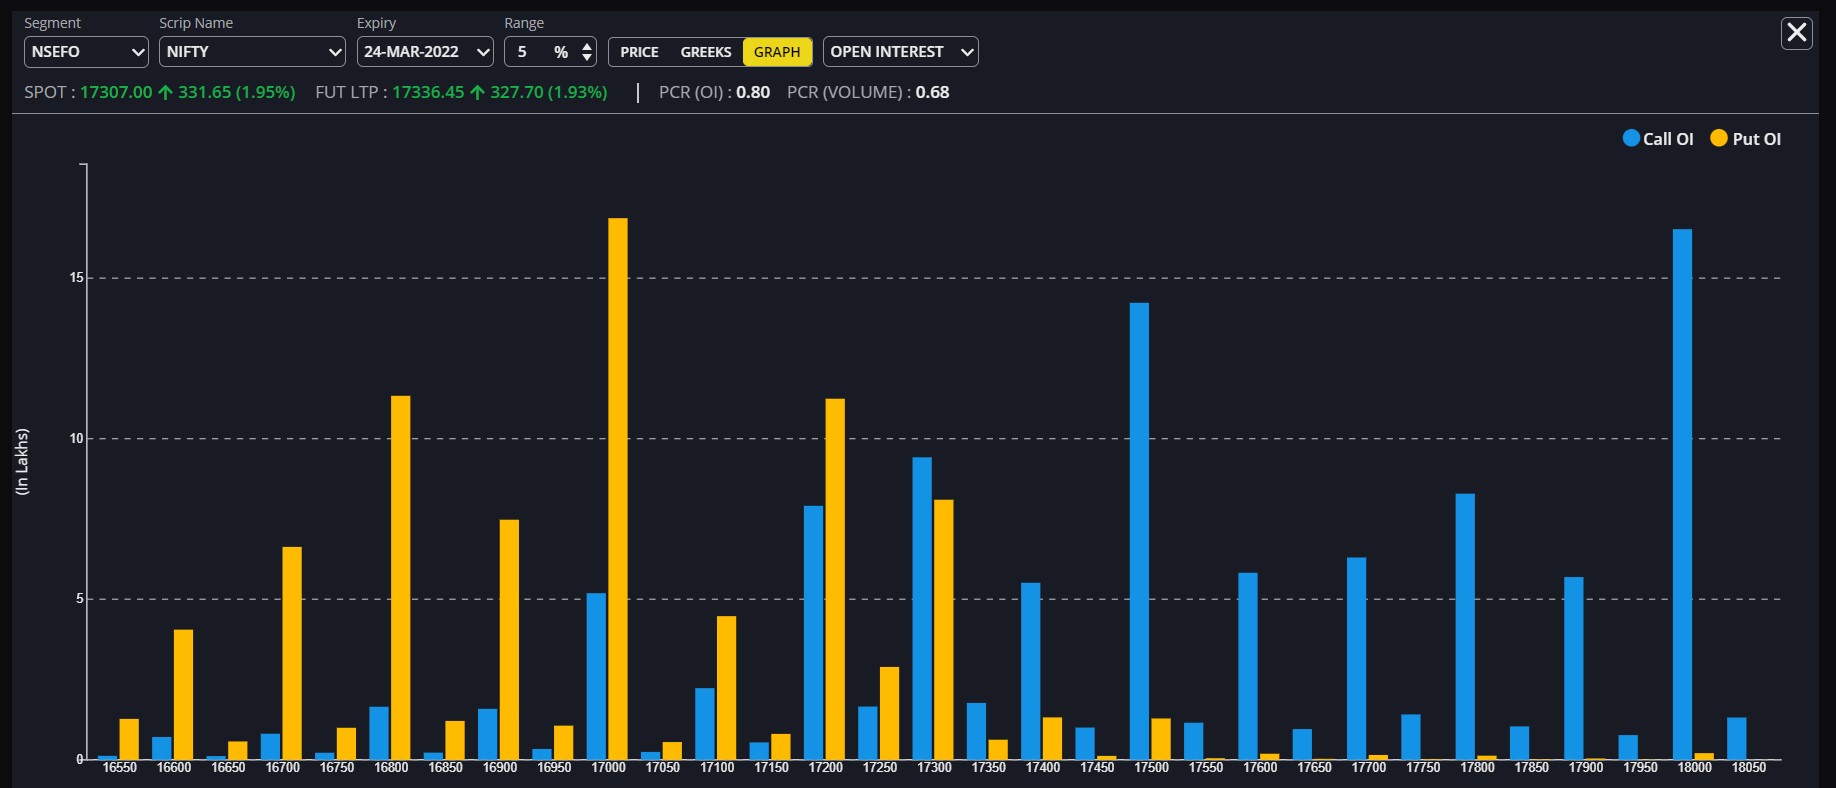Open the Expiry dropdown showing 24-MAR-2022
The height and width of the screenshot is (788, 1836).
[x=425, y=52]
